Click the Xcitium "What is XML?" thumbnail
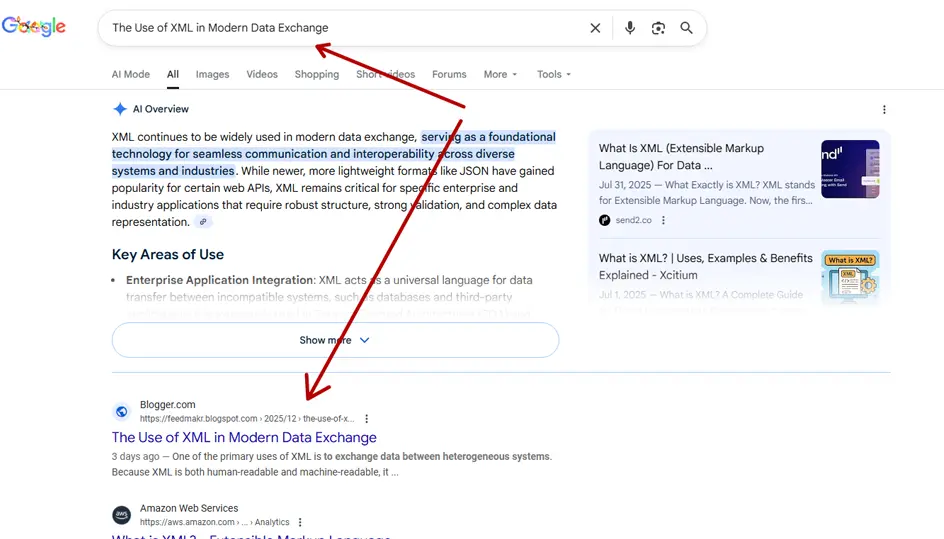The image size is (944, 539). pyautogui.click(x=850, y=277)
